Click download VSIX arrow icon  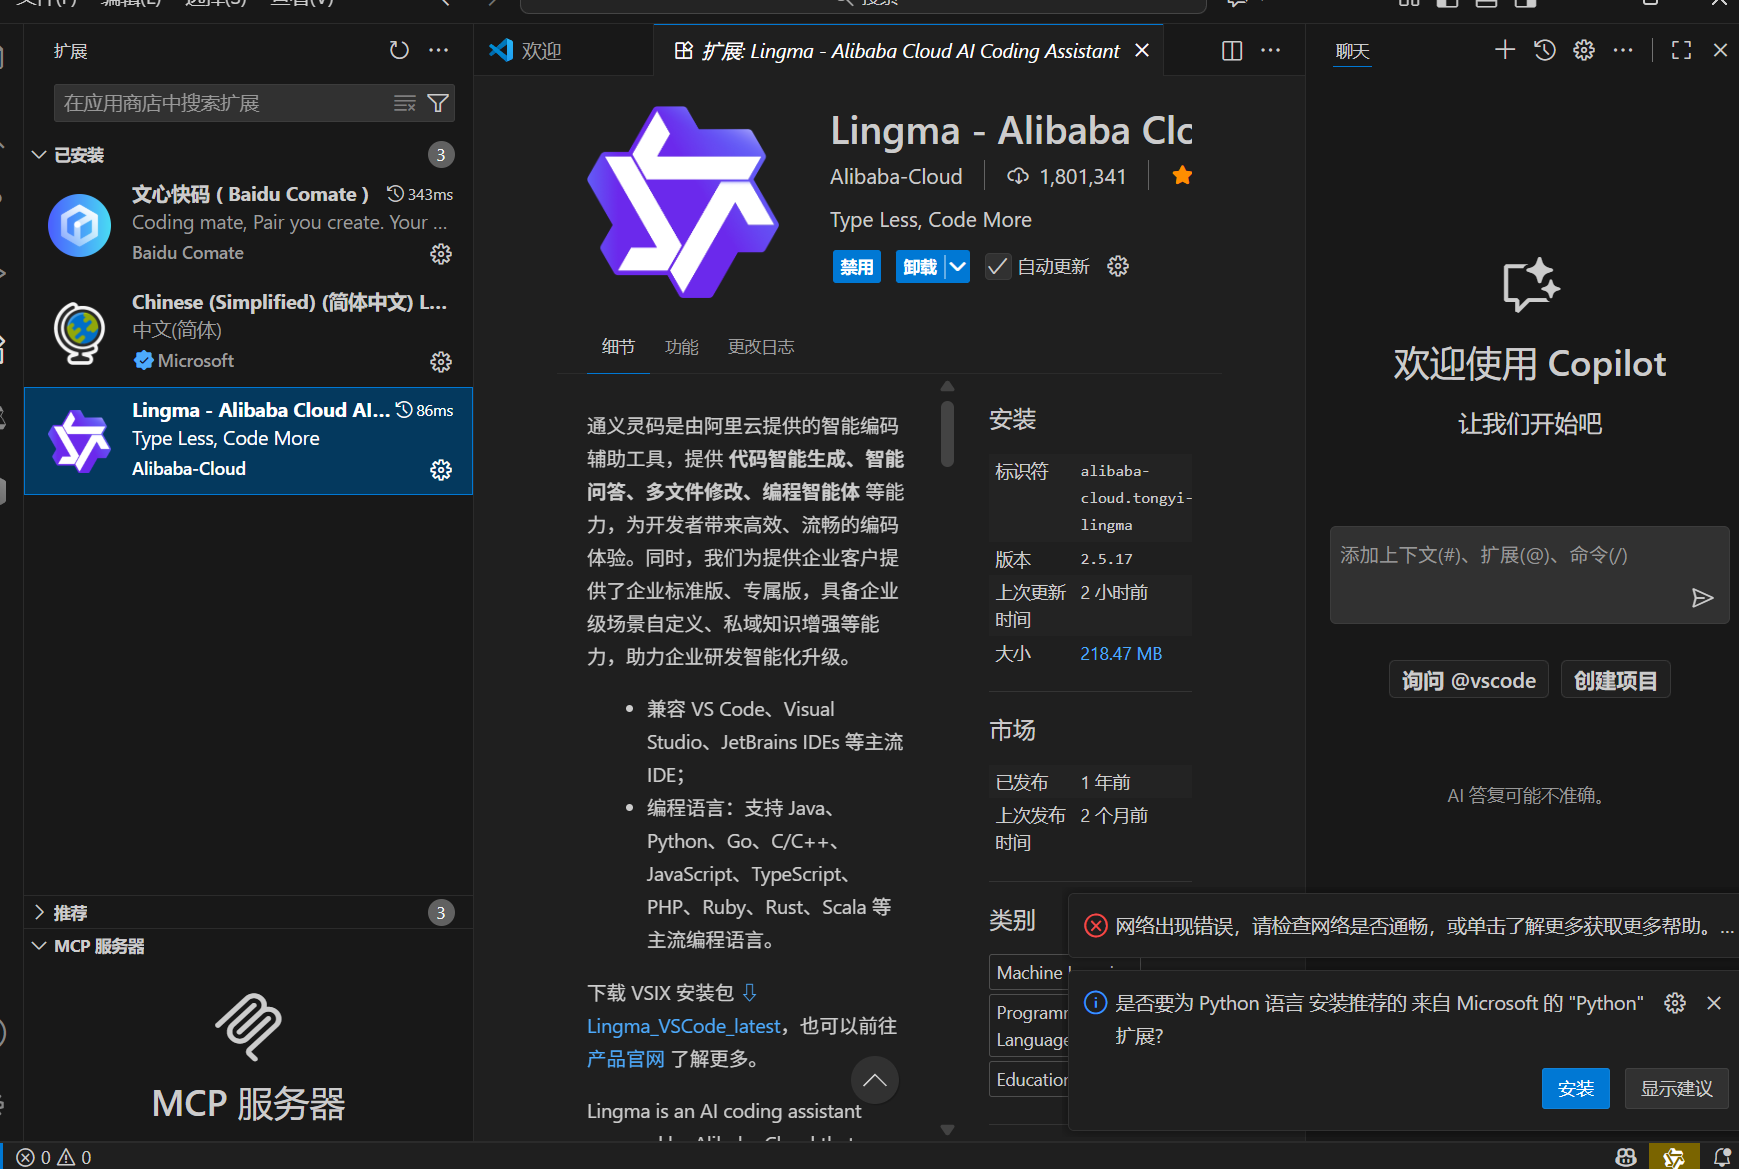(750, 993)
